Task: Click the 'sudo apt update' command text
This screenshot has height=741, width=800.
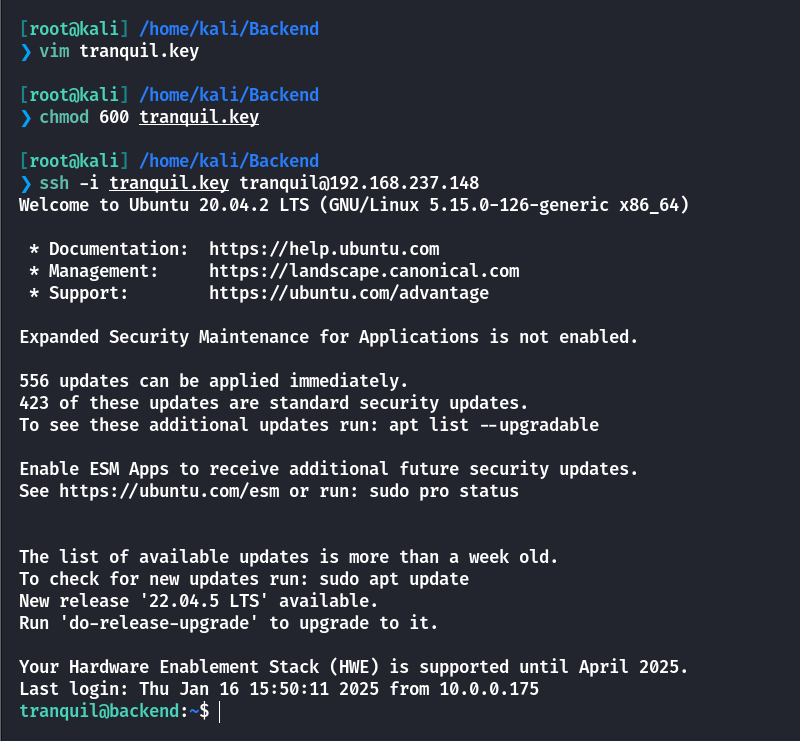Action: 394,579
